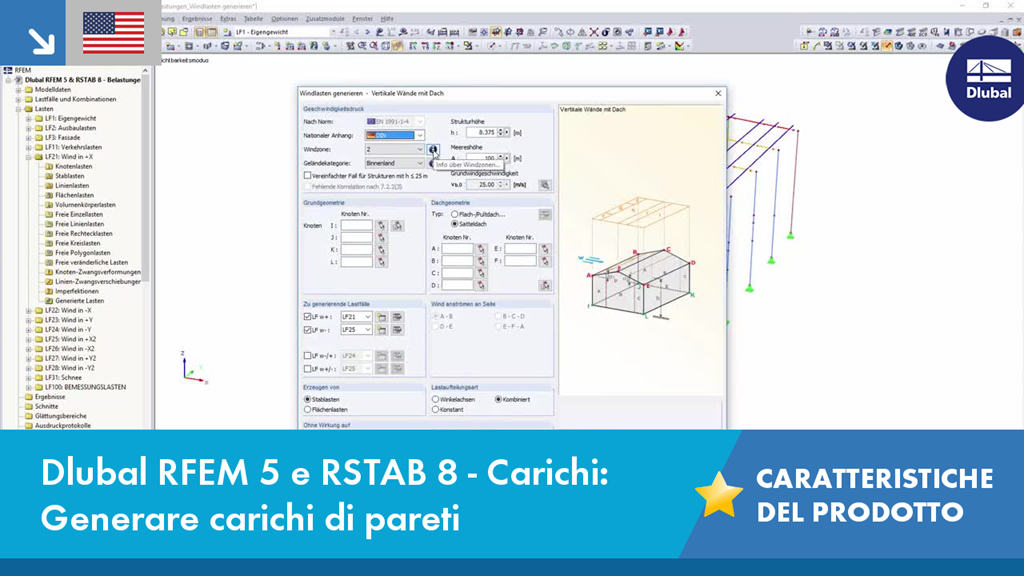Pick node K graphically with its pick icon
Image resolution: width=1024 pixels, height=576 pixels.
point(381,249)
